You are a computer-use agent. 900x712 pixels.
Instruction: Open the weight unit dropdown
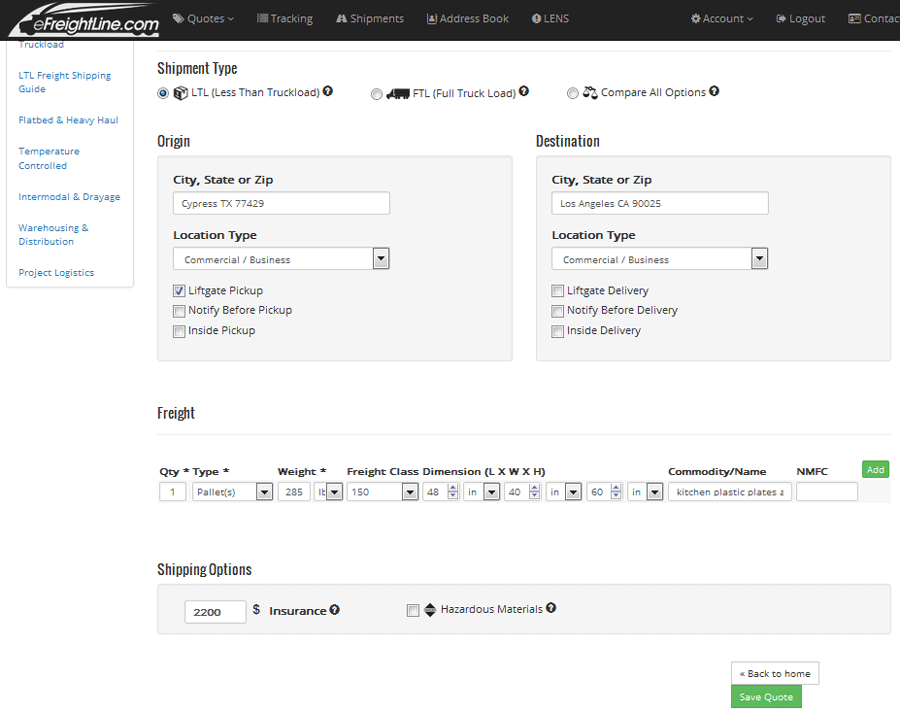tap(328, 492)
